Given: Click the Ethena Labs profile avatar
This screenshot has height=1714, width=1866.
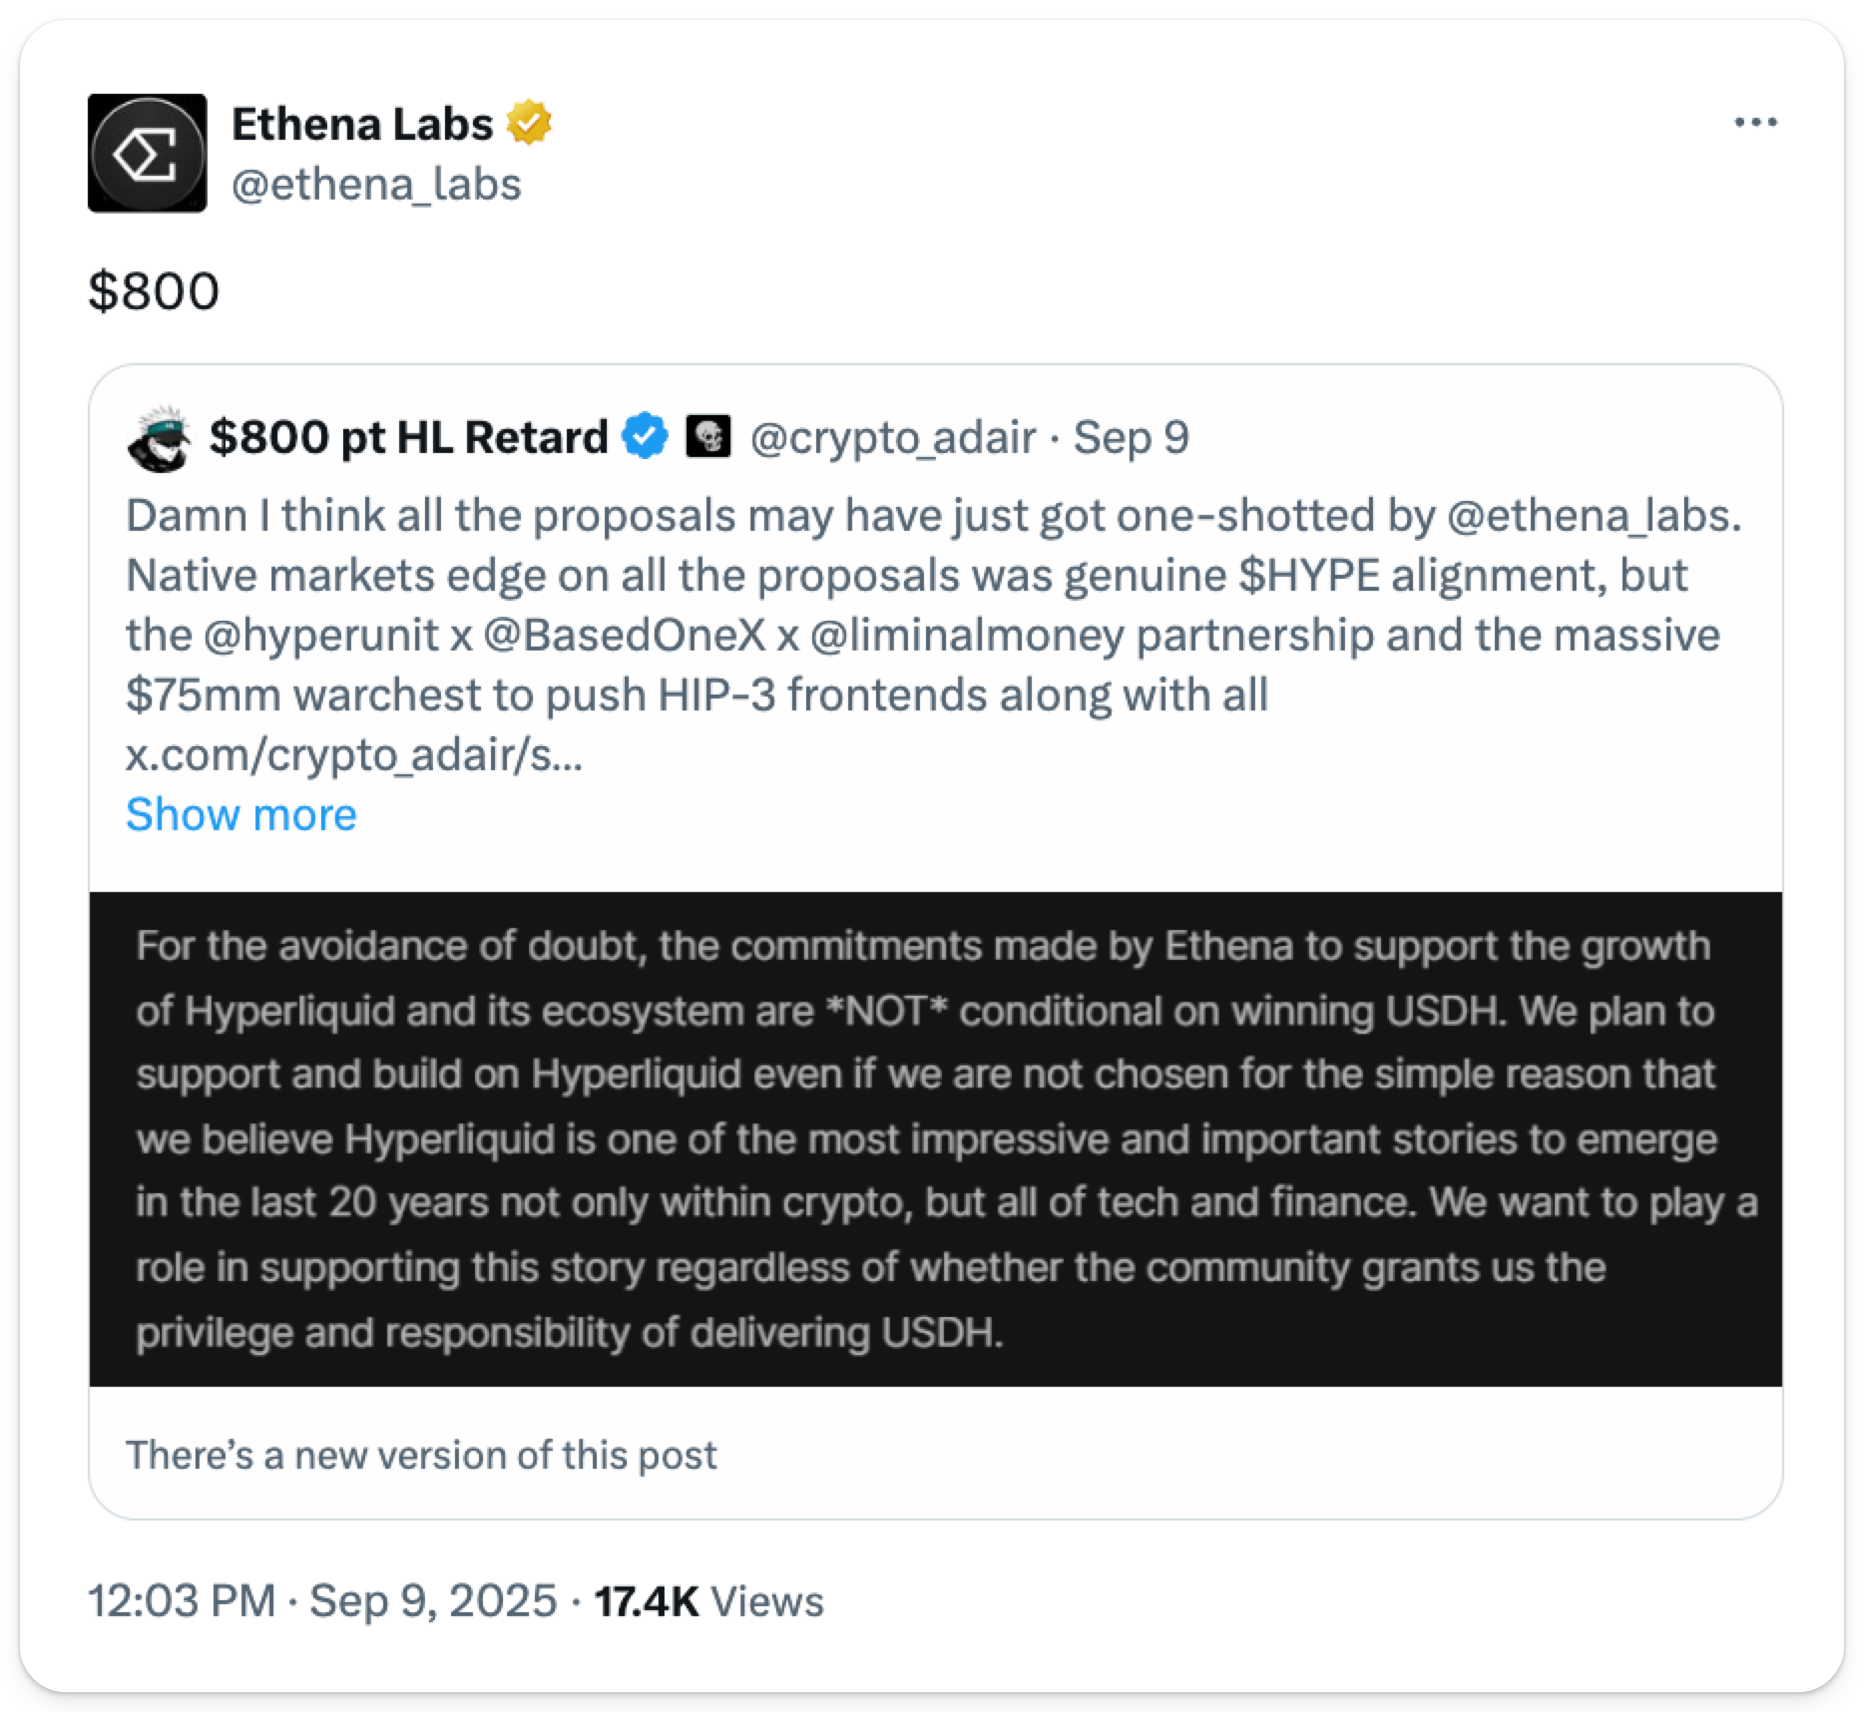Looking at the screenshot, I should [x=147, y=153].
